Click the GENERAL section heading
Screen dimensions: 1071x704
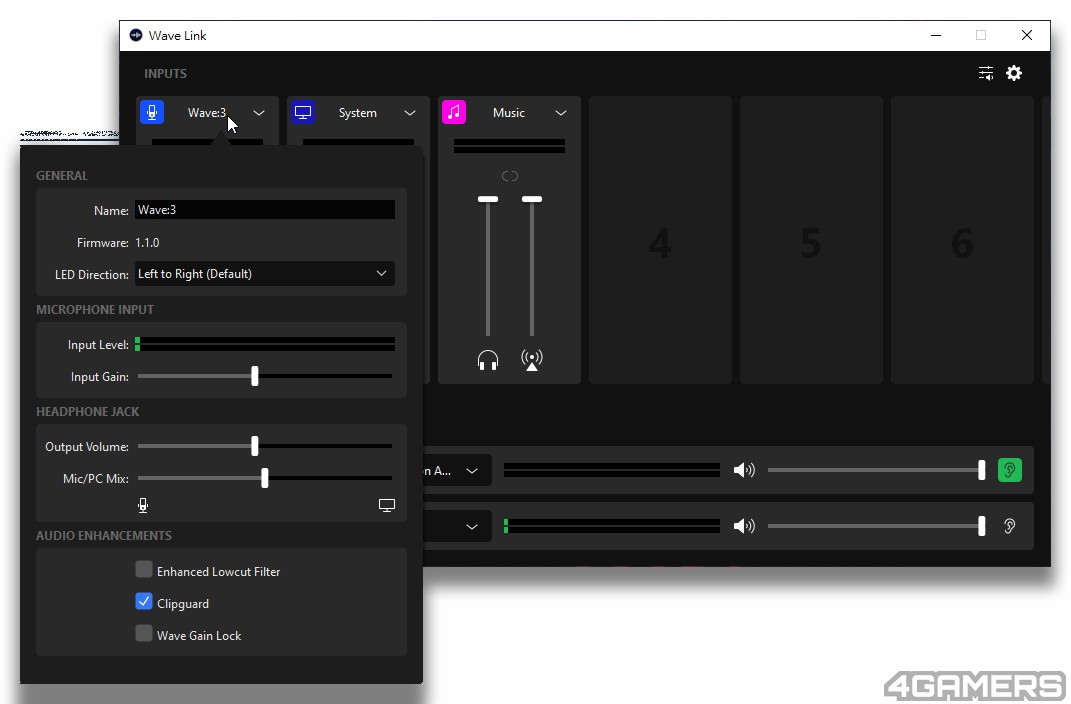coord(61,175)
